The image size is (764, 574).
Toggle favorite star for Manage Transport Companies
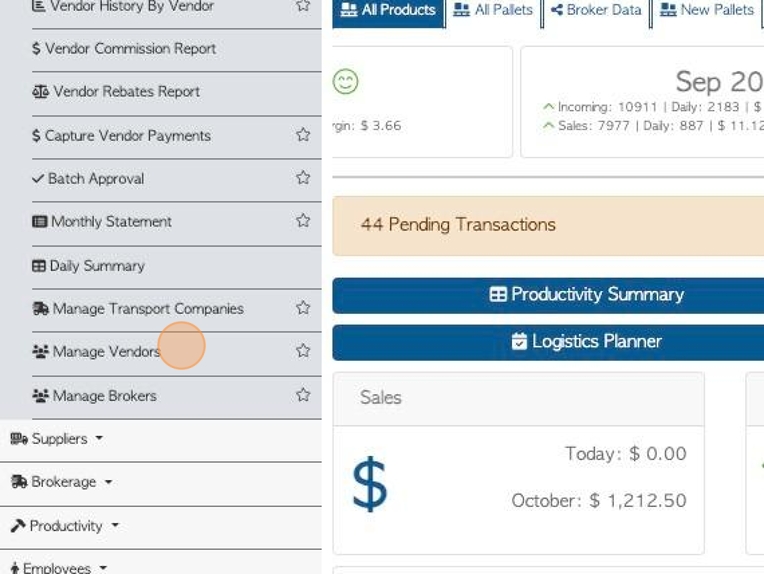303,307
